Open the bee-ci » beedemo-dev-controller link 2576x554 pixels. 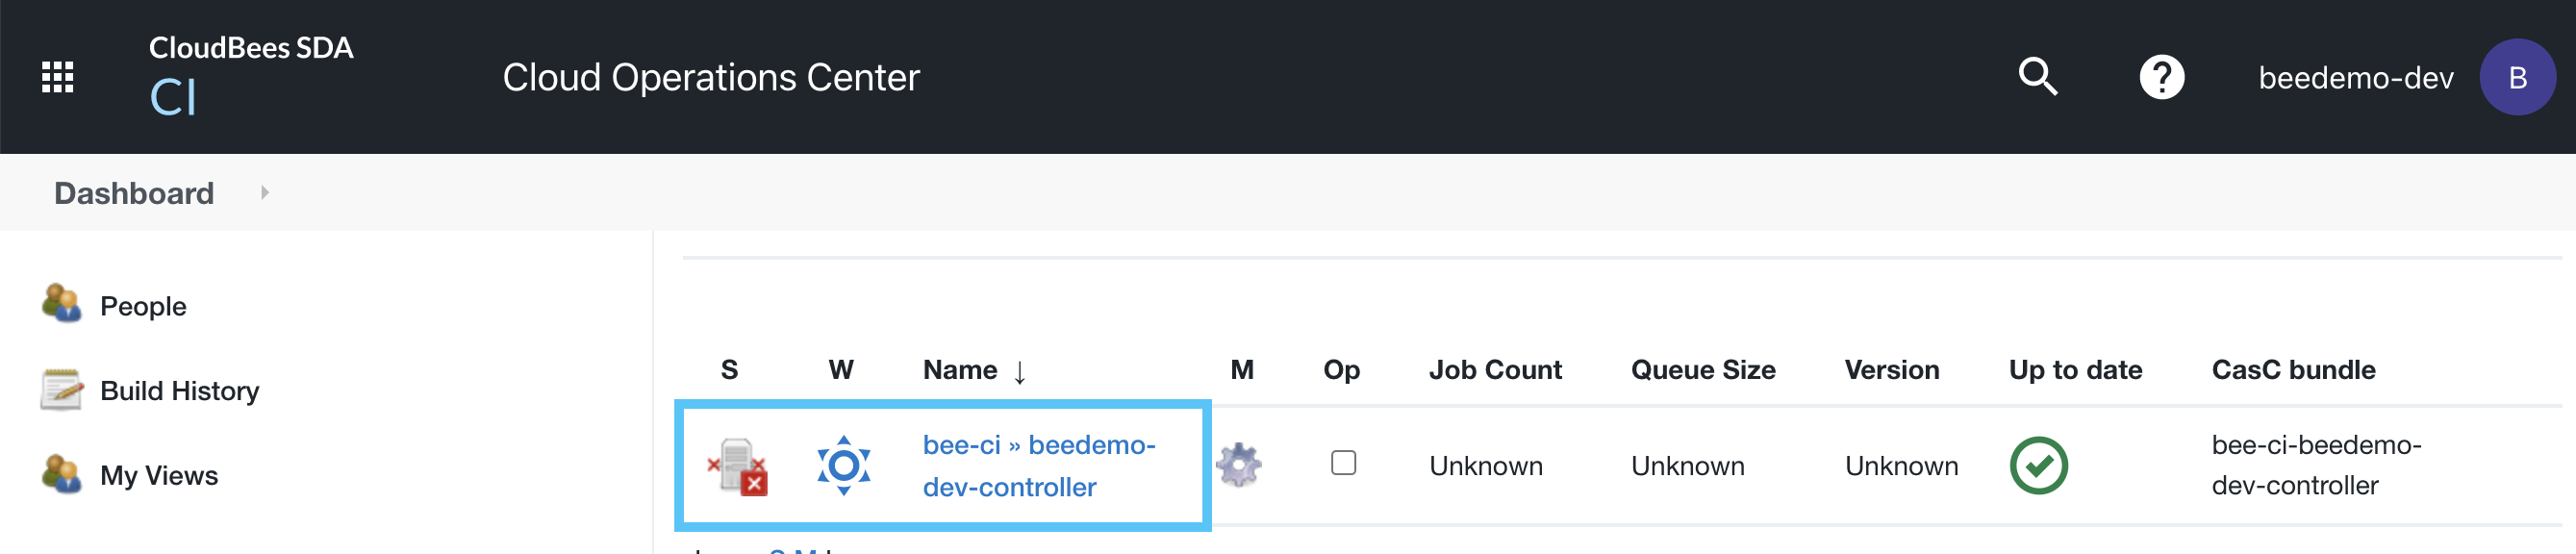click(1038, 465)
